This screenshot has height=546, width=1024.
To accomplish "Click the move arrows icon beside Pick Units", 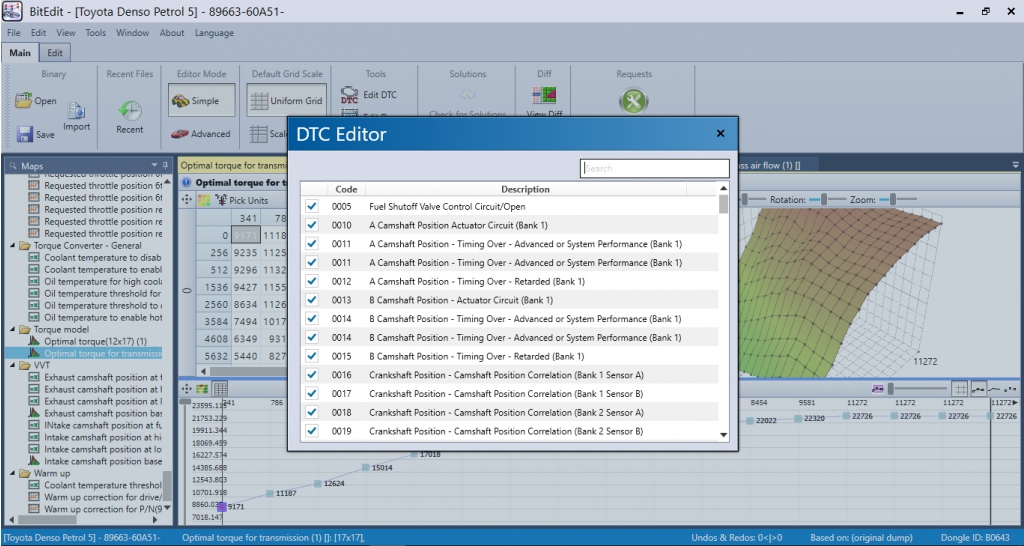I will point(187,200).
